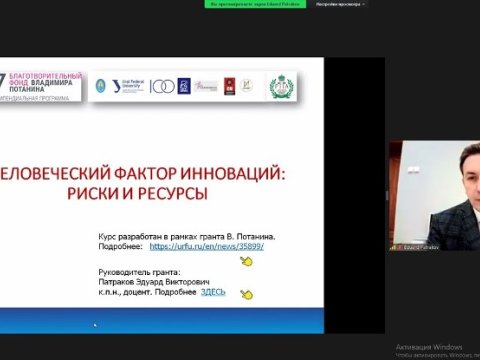Image resolution: width=480 pixels, height=360 pixels.
Task: Follow the ЗДЕСЬ link on the slide
Action: (x=213, y=292)
